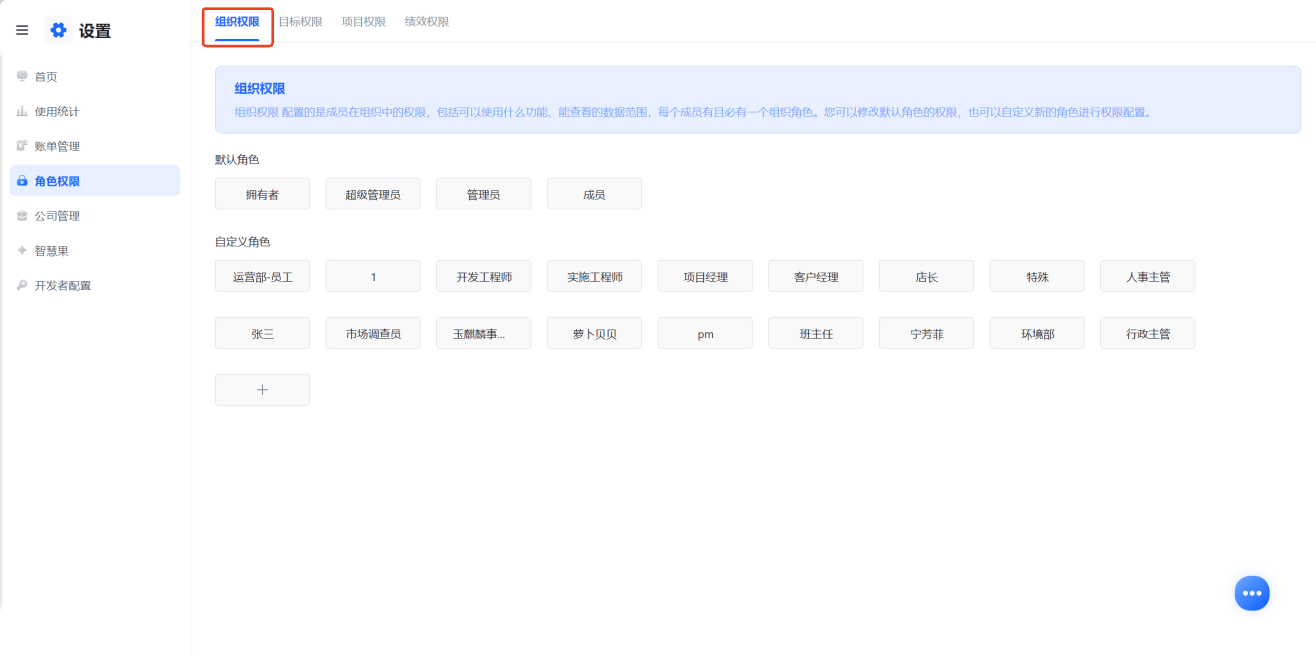Click the 开发者配置 key icon

point(22,285)
